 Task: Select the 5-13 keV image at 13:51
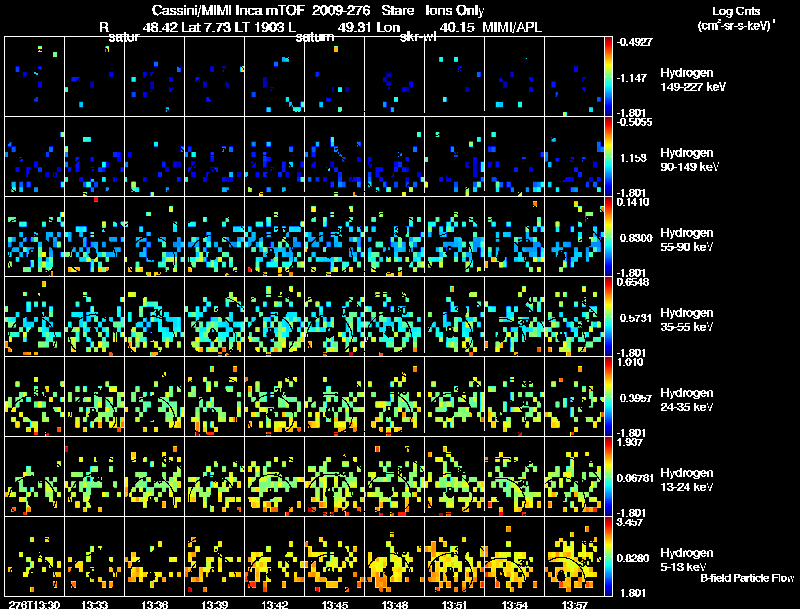click(x=455, y=556)
